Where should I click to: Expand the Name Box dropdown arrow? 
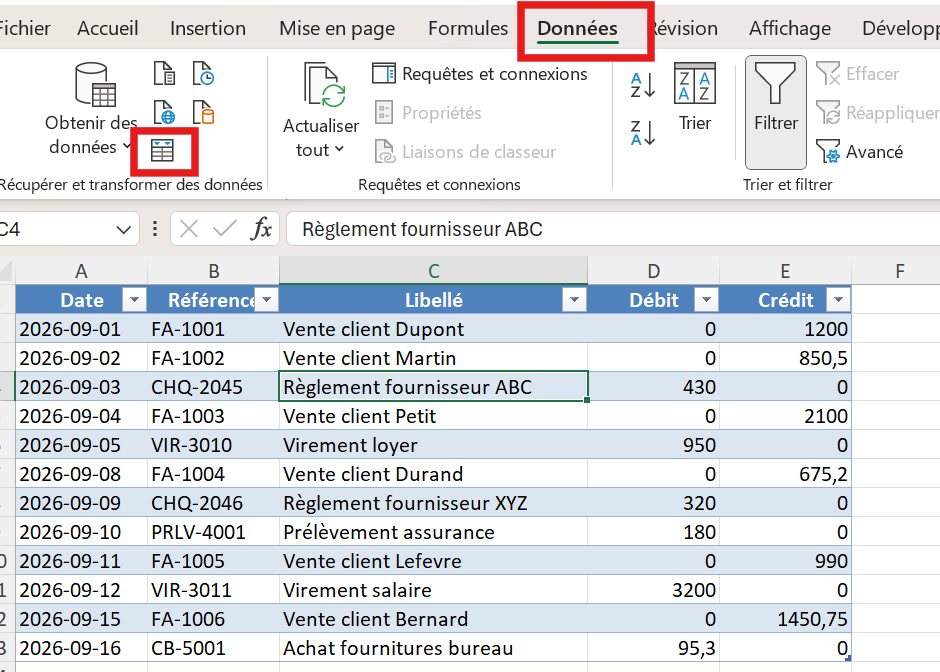pos(123,230)
